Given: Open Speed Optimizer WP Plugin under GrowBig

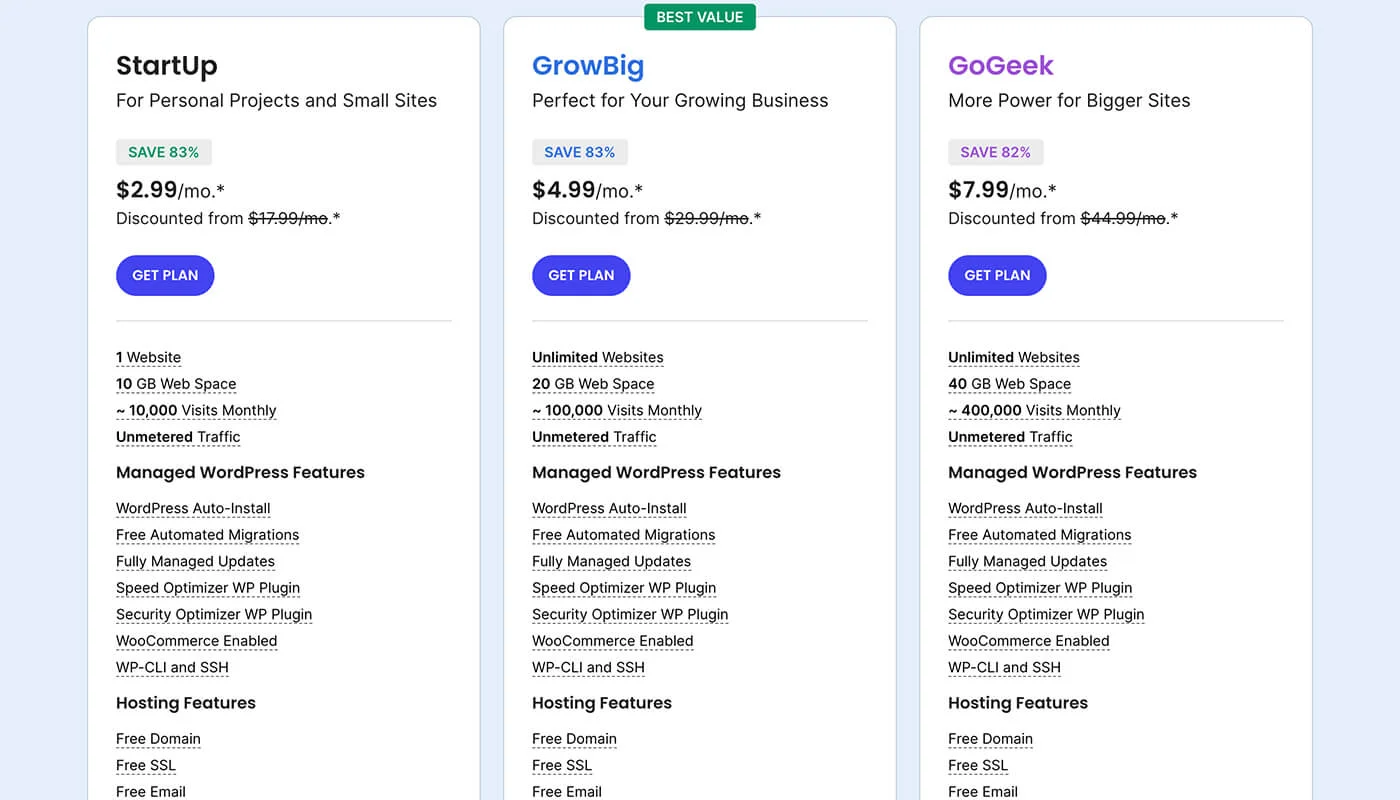Looking at the screenshot, I should coord(623,588).
